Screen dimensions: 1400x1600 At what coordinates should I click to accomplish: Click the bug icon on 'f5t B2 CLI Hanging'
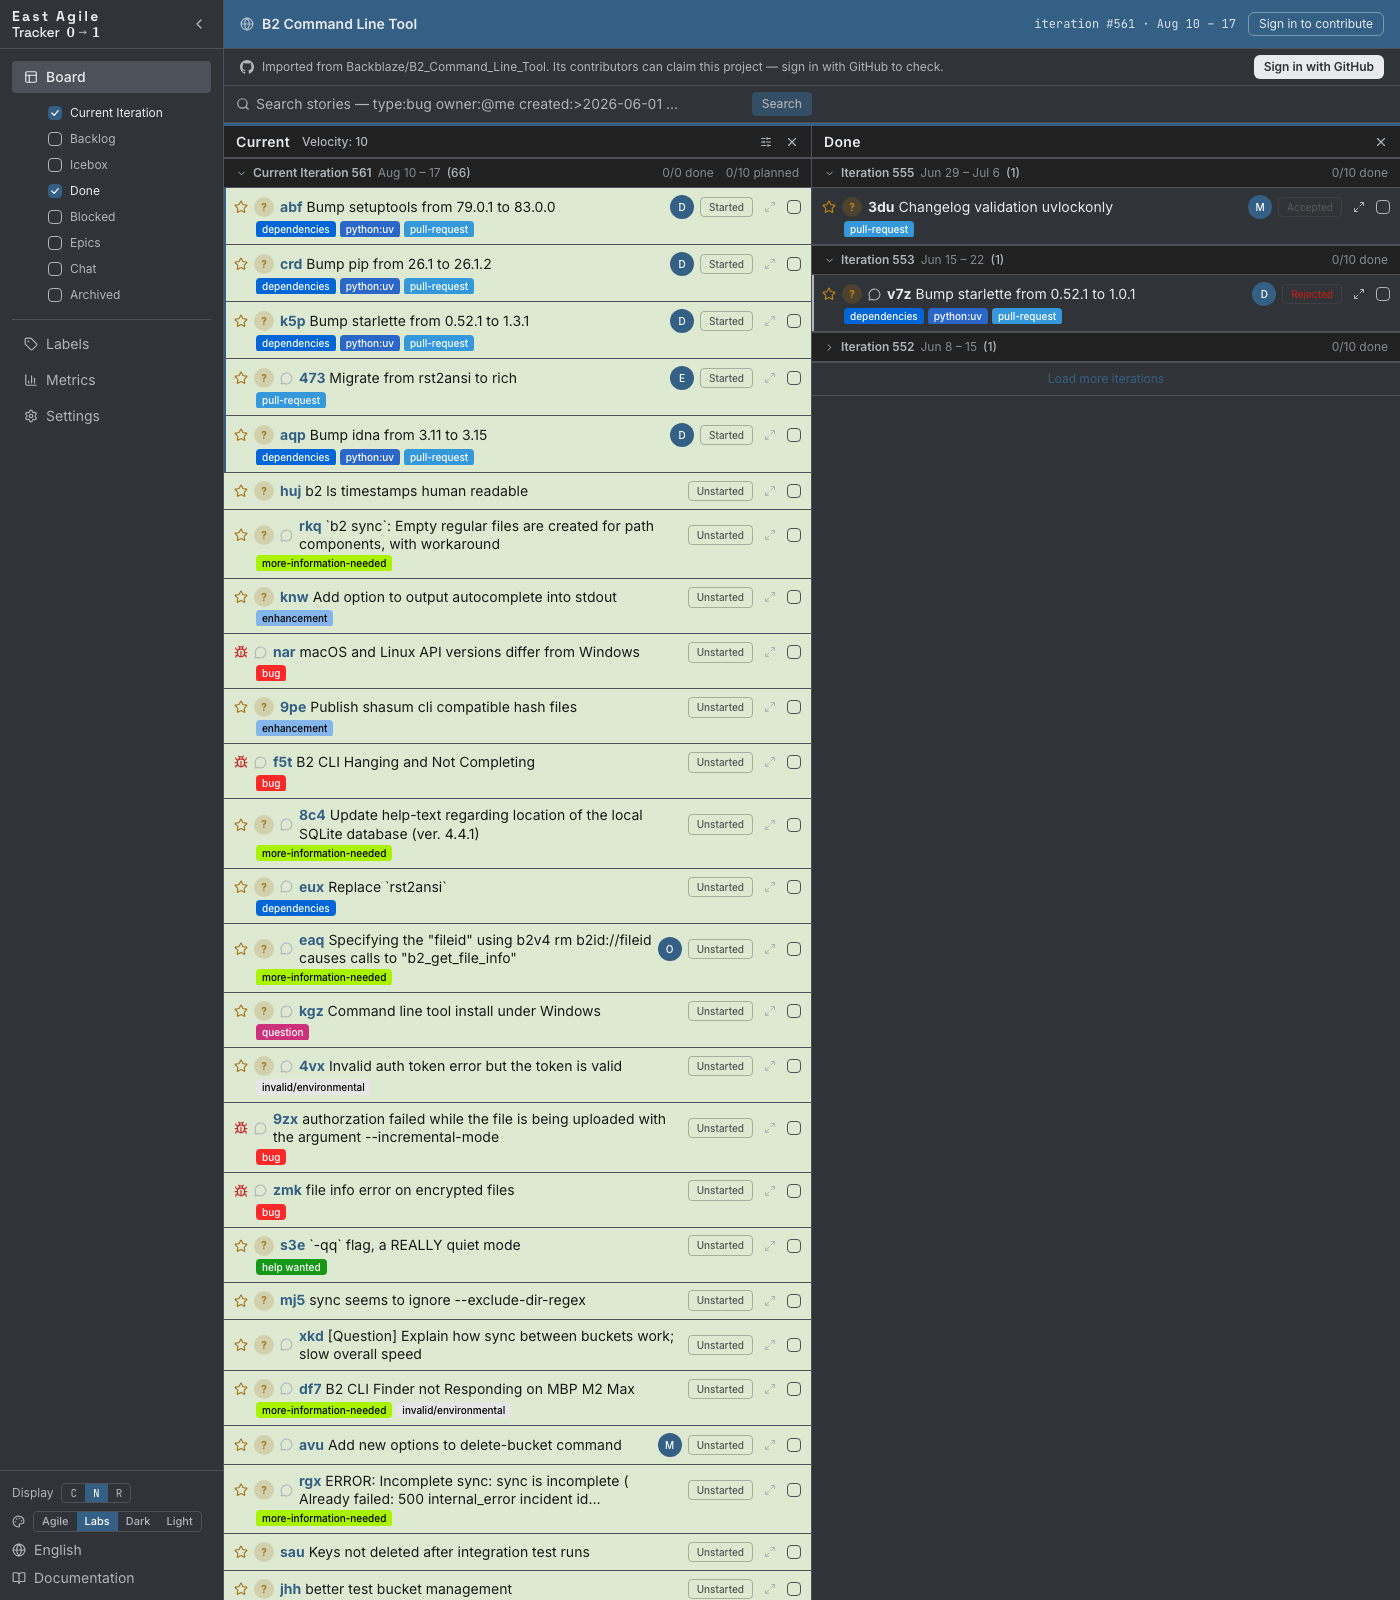241,762
